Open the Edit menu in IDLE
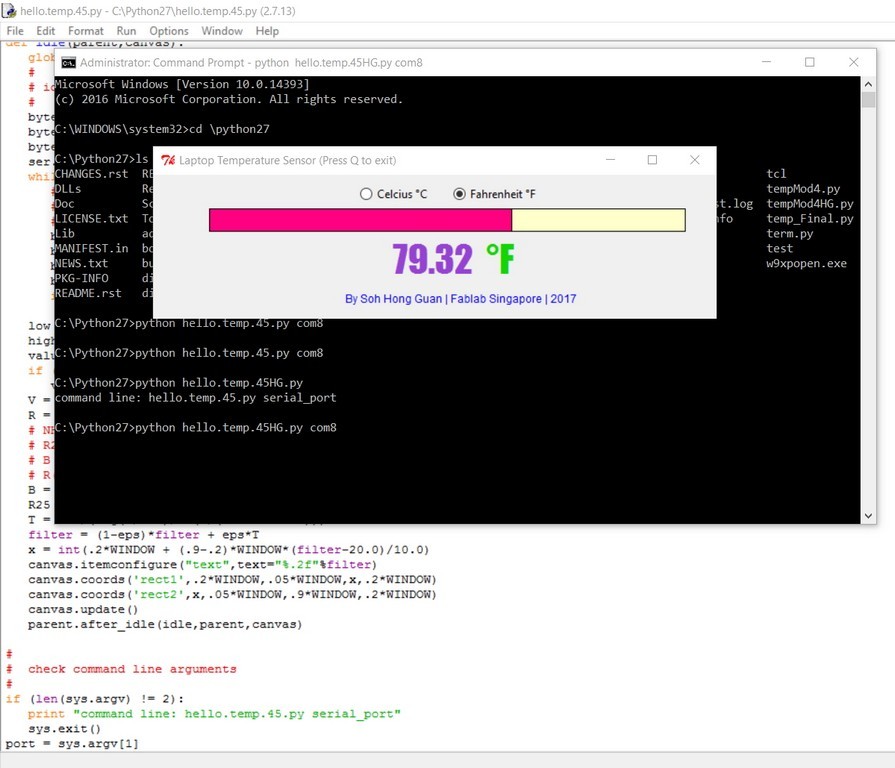This screenshot has width=895, height=768. [46, 31]
